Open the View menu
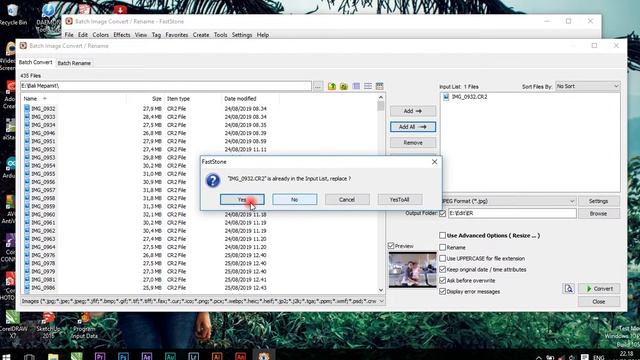Image resolution: width=640 pixels, height=360 pixels. (141, 35)
